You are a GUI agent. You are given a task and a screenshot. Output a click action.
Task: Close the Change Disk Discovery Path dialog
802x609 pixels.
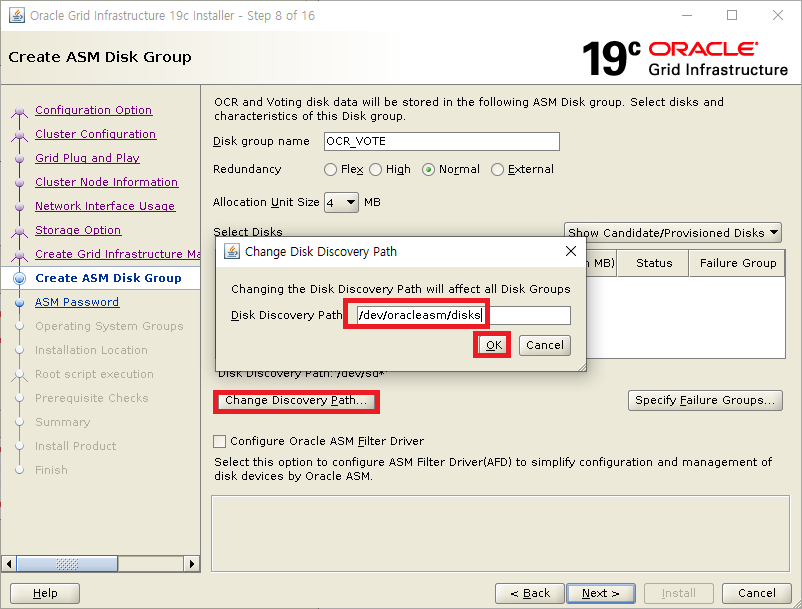pos(571,251)
